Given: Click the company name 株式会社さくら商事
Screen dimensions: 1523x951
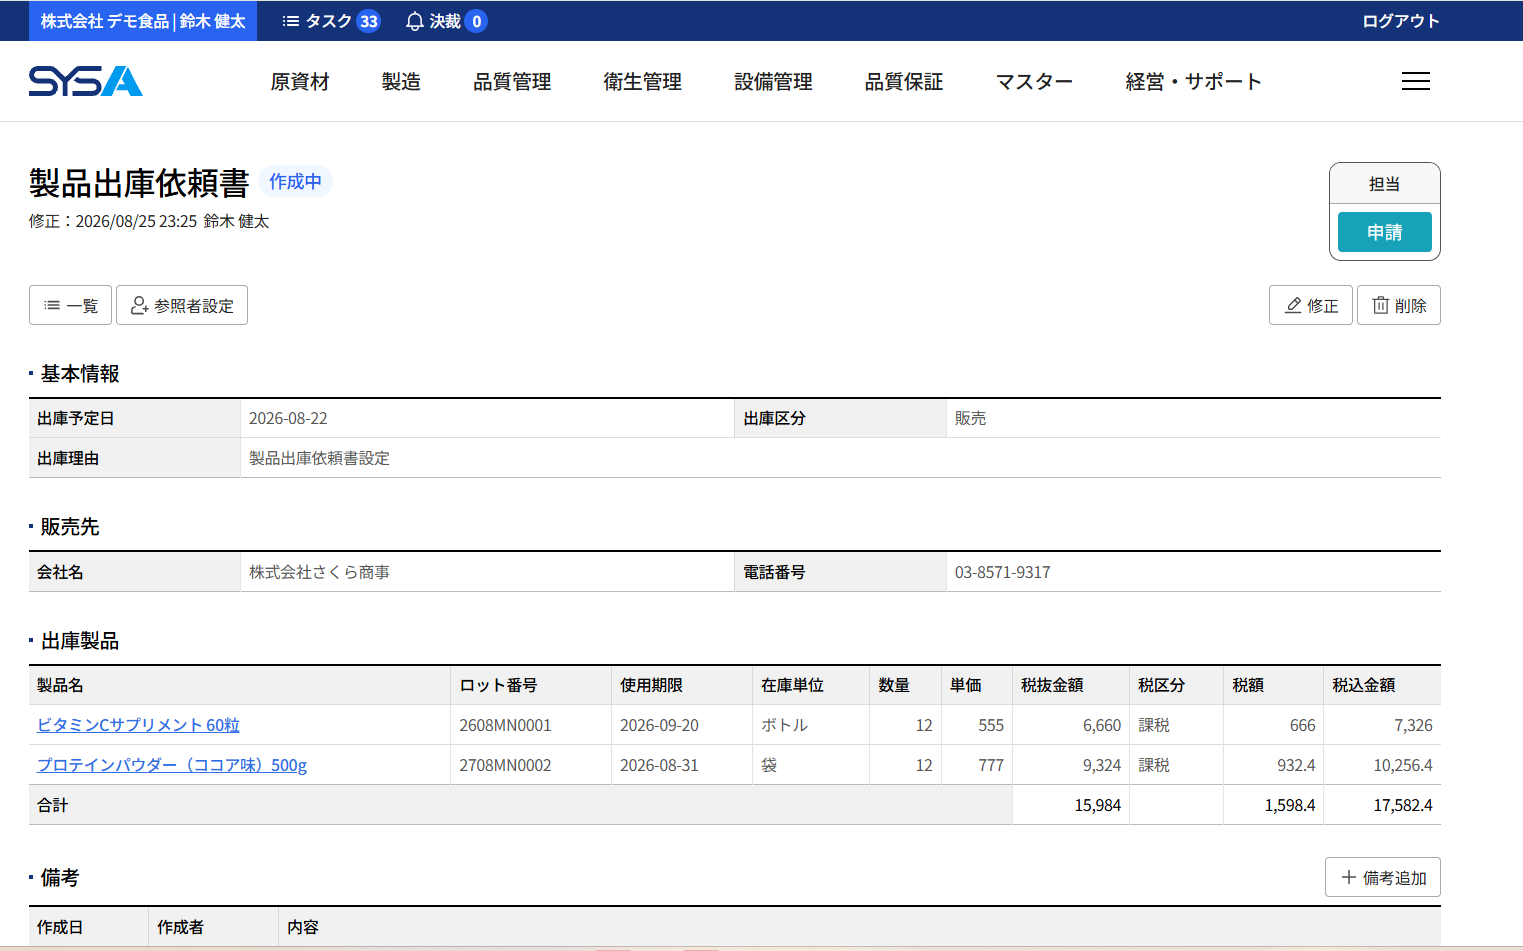Looking at the screenshot, I should pyautogui.click(x=319, y=572).
